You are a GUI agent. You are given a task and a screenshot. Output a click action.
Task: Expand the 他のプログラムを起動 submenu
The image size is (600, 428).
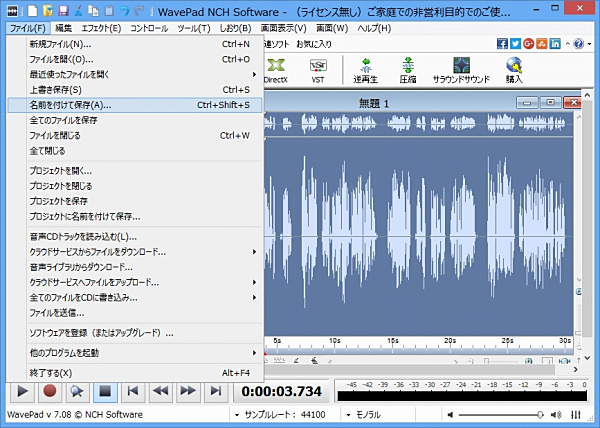pyautogui.click(x=135, y=353)
